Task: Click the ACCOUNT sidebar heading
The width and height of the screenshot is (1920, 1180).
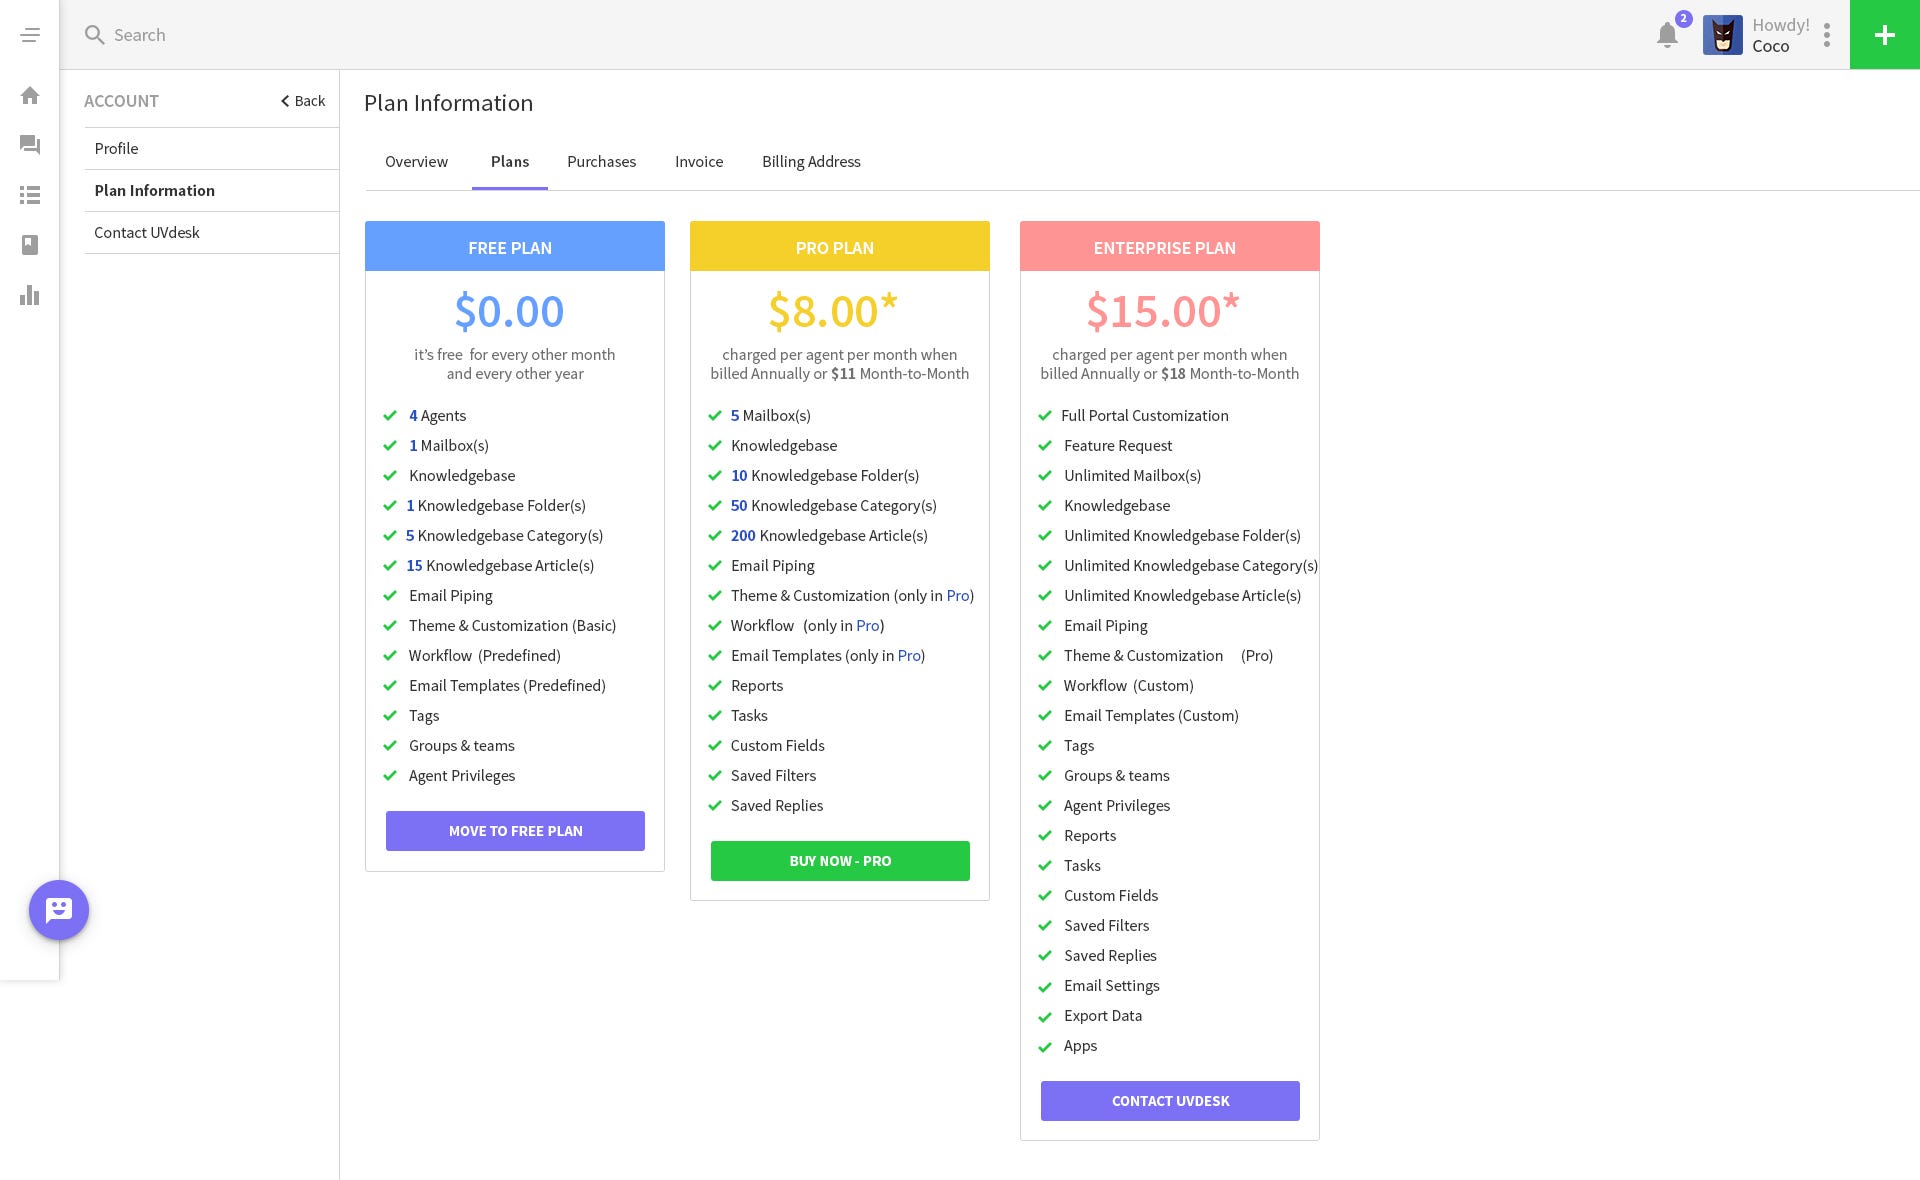Action: click(121, 101)
